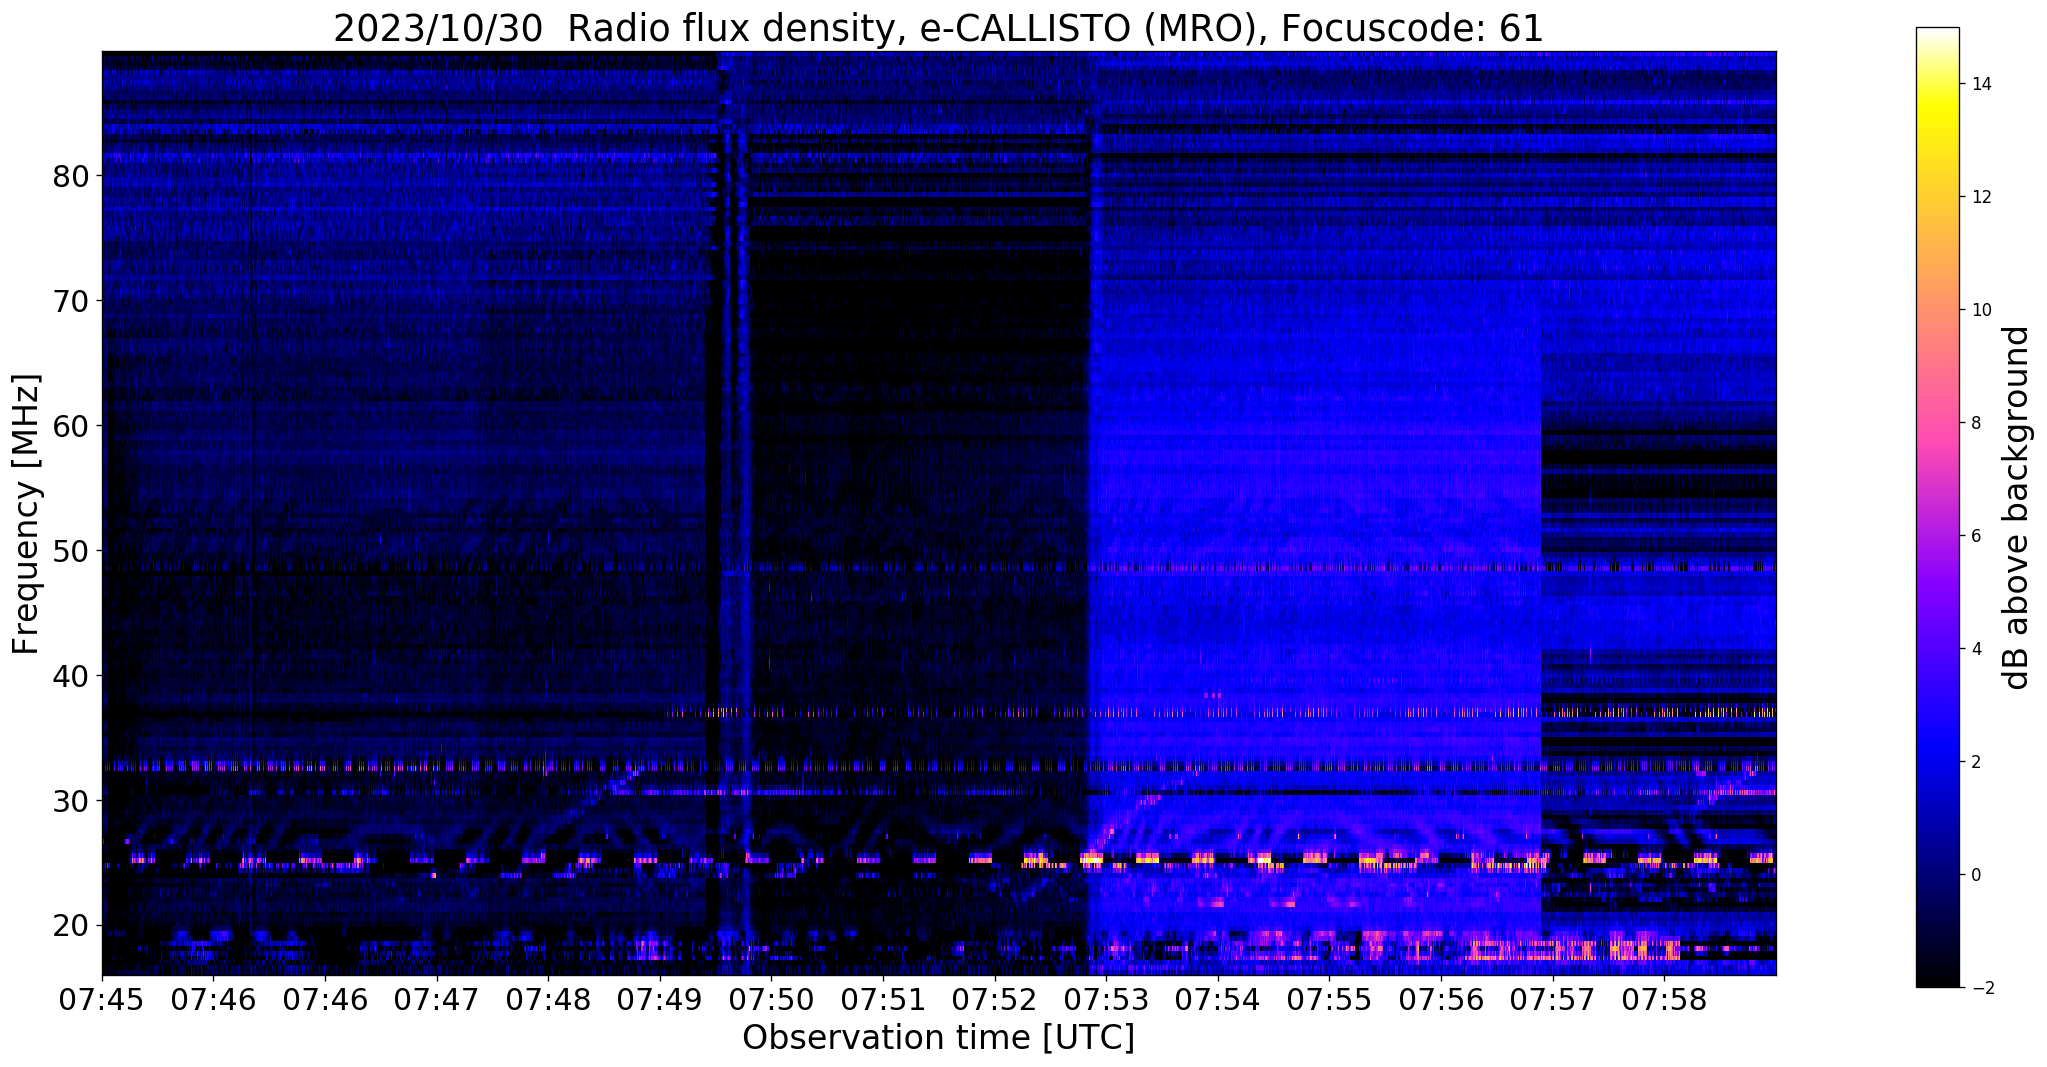The height and width of the screenshot is (1067, 2047).
Task: Click the bright burst onset at 07:53 near 25 MHz
Action: pyautogui.click(x=1090, y=859)
